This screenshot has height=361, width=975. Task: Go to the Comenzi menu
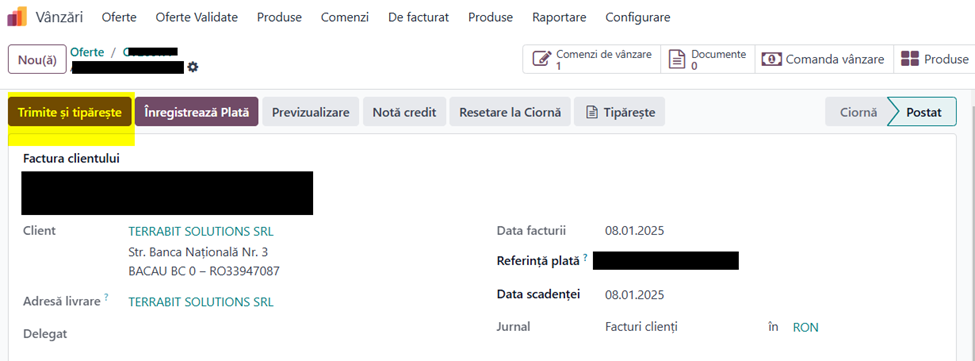[x=344, y=17]
